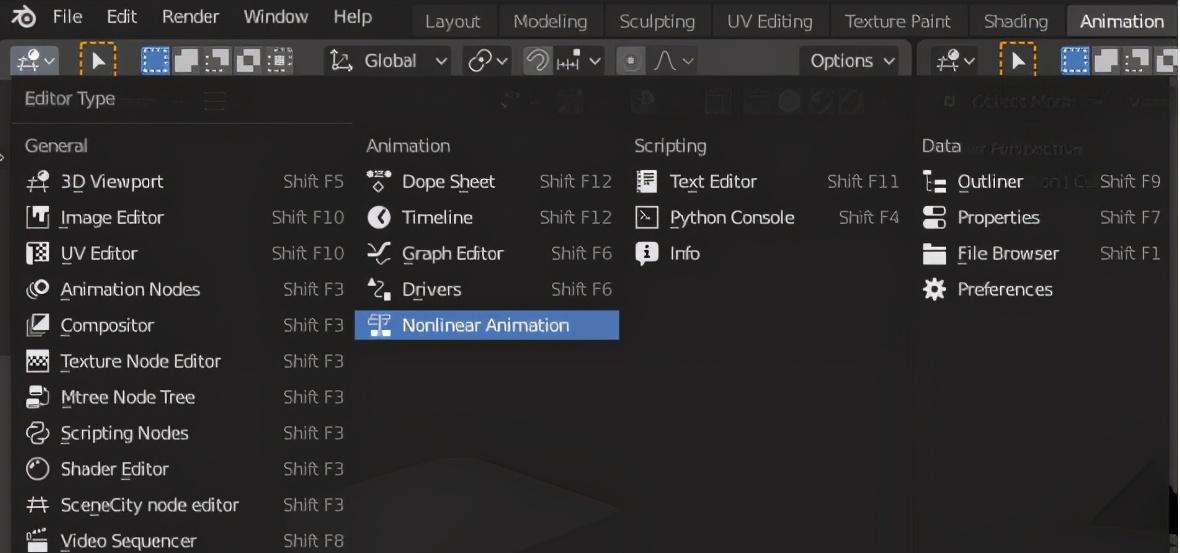Choose Set new selection mode in left header

pyautogui.click(x=155, y=61)
